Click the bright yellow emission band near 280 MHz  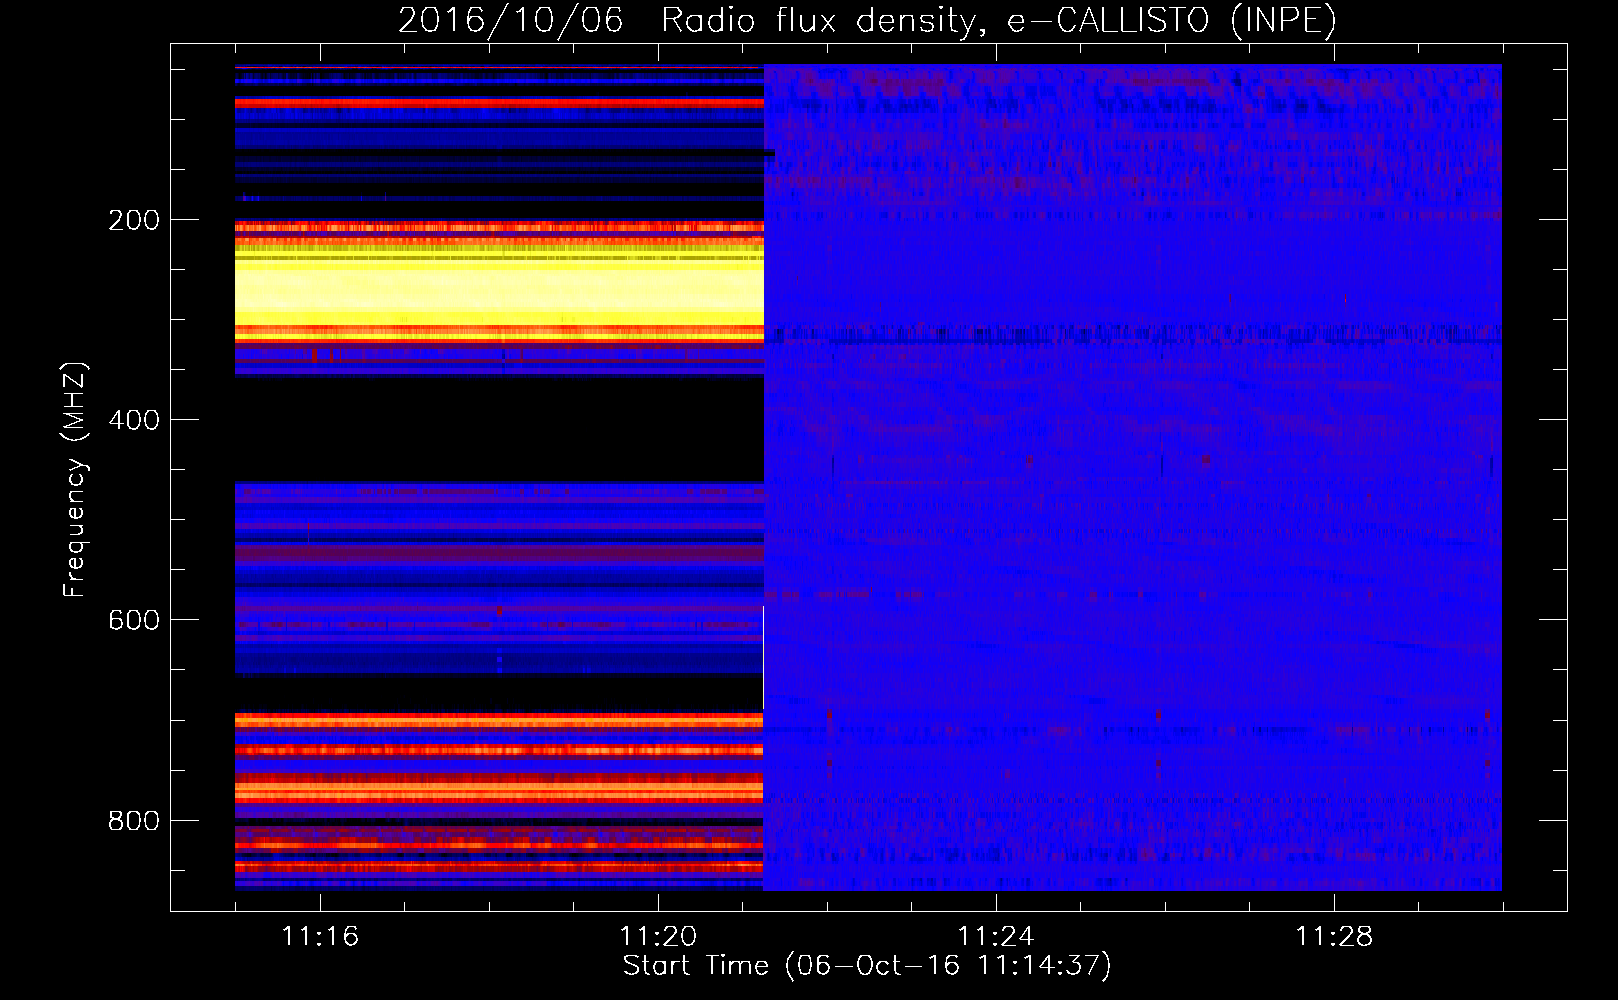499,287
